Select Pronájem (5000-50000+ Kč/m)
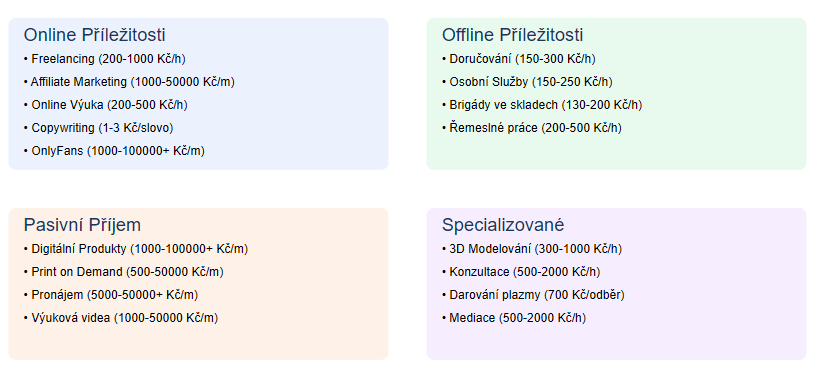The width and height of the screenshot is (817, 371). click(111, 295)
